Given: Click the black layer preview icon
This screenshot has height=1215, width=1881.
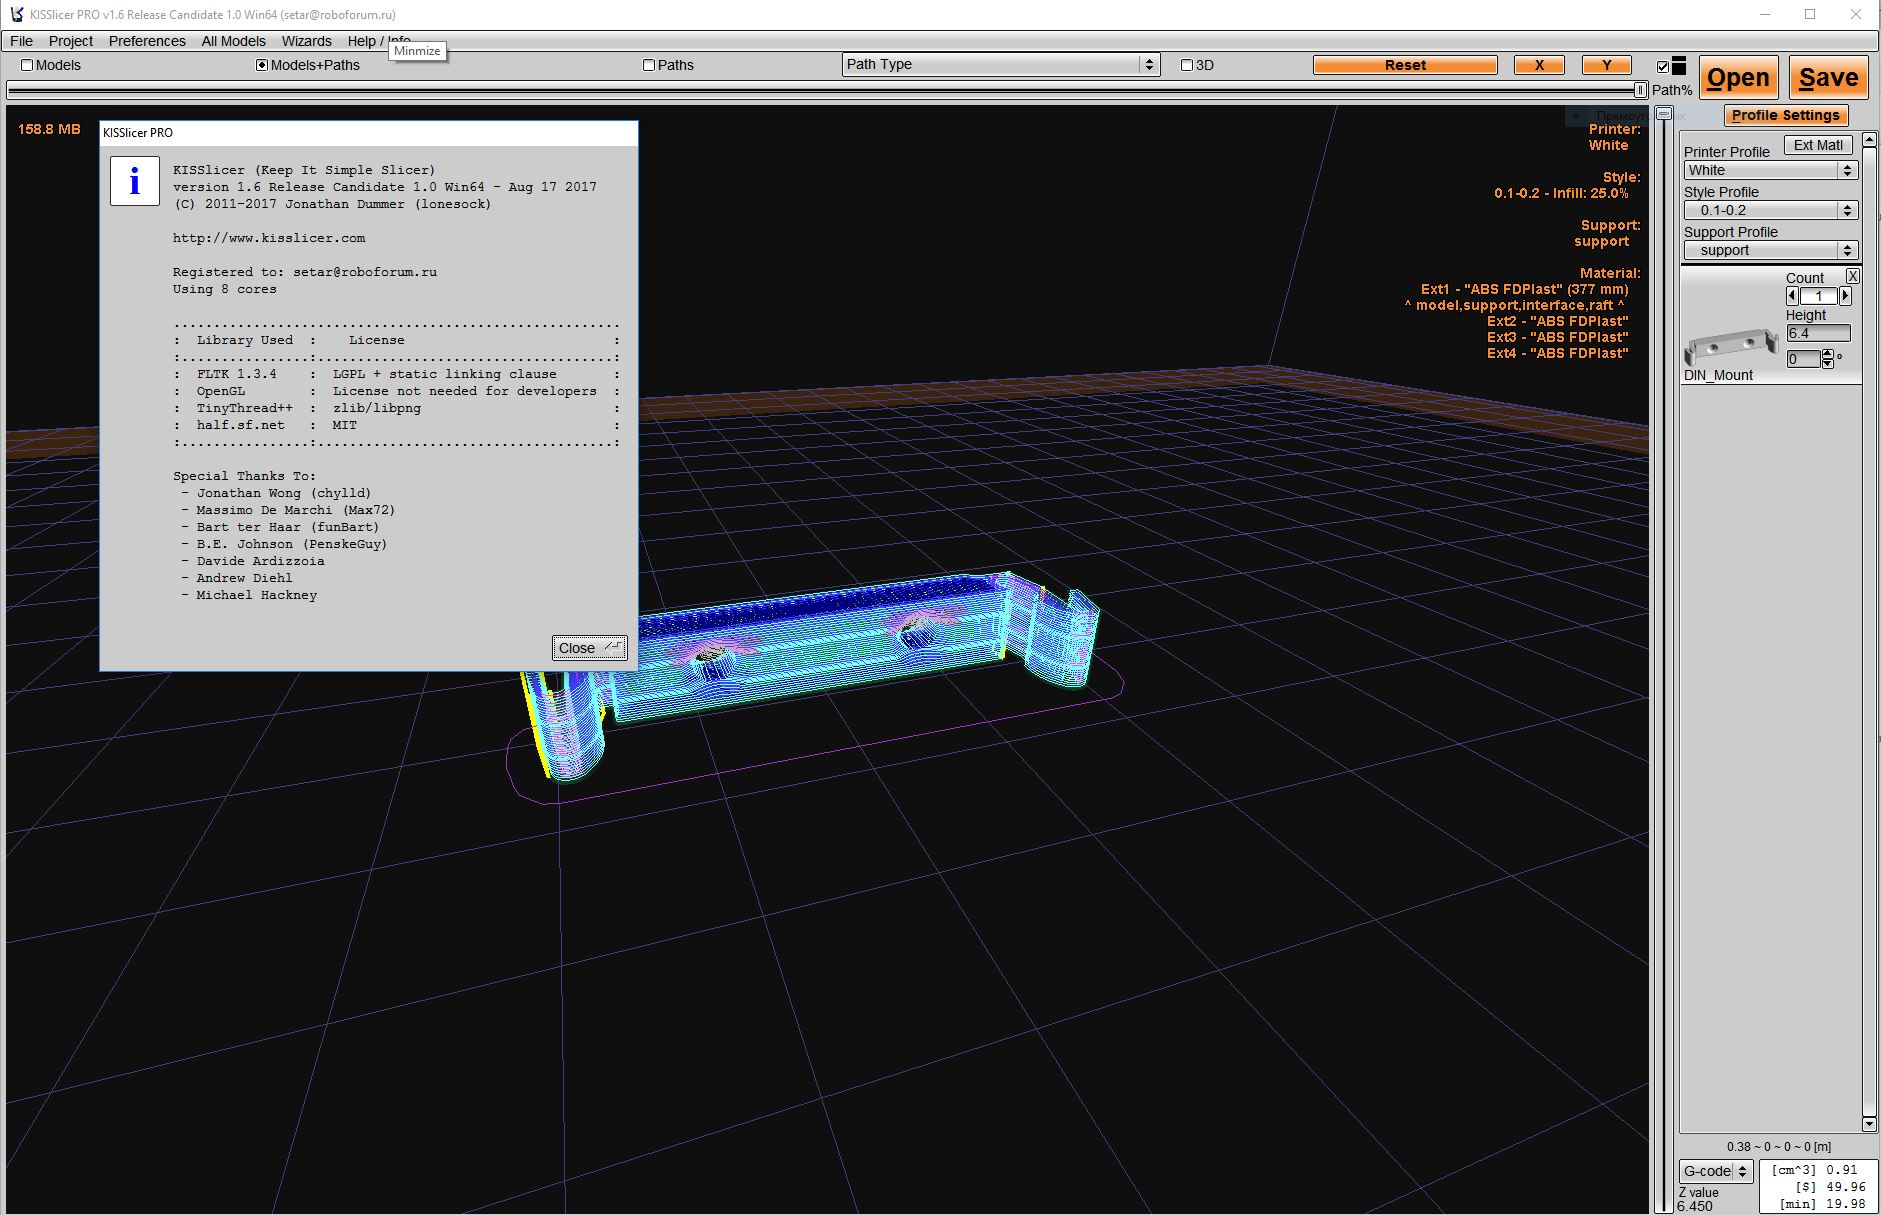Looking at the screenshot, I should point(1679,66).
